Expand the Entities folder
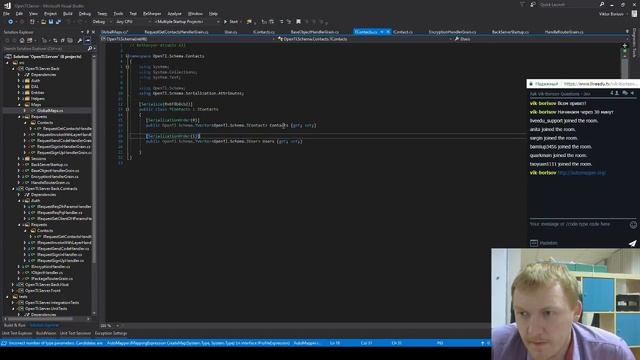640x360 pixels. 19,93
